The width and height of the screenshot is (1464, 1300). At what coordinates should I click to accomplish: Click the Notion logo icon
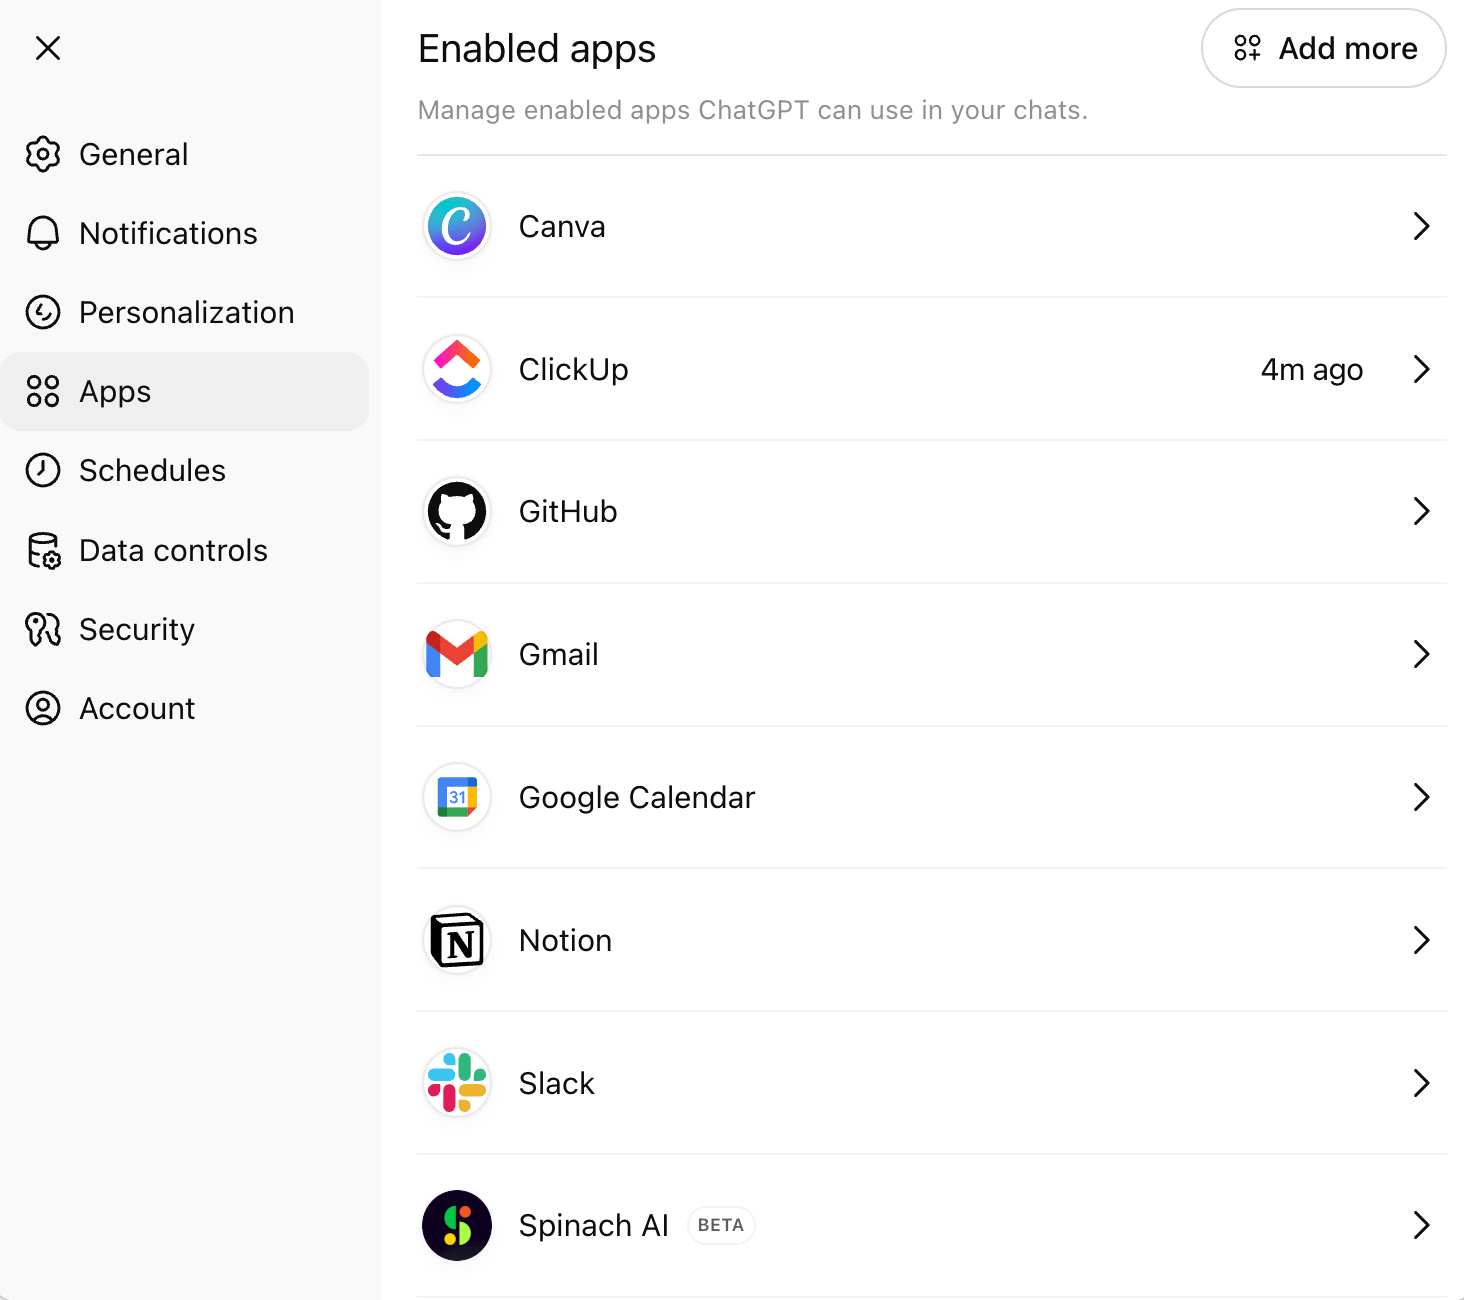point(457,940)
